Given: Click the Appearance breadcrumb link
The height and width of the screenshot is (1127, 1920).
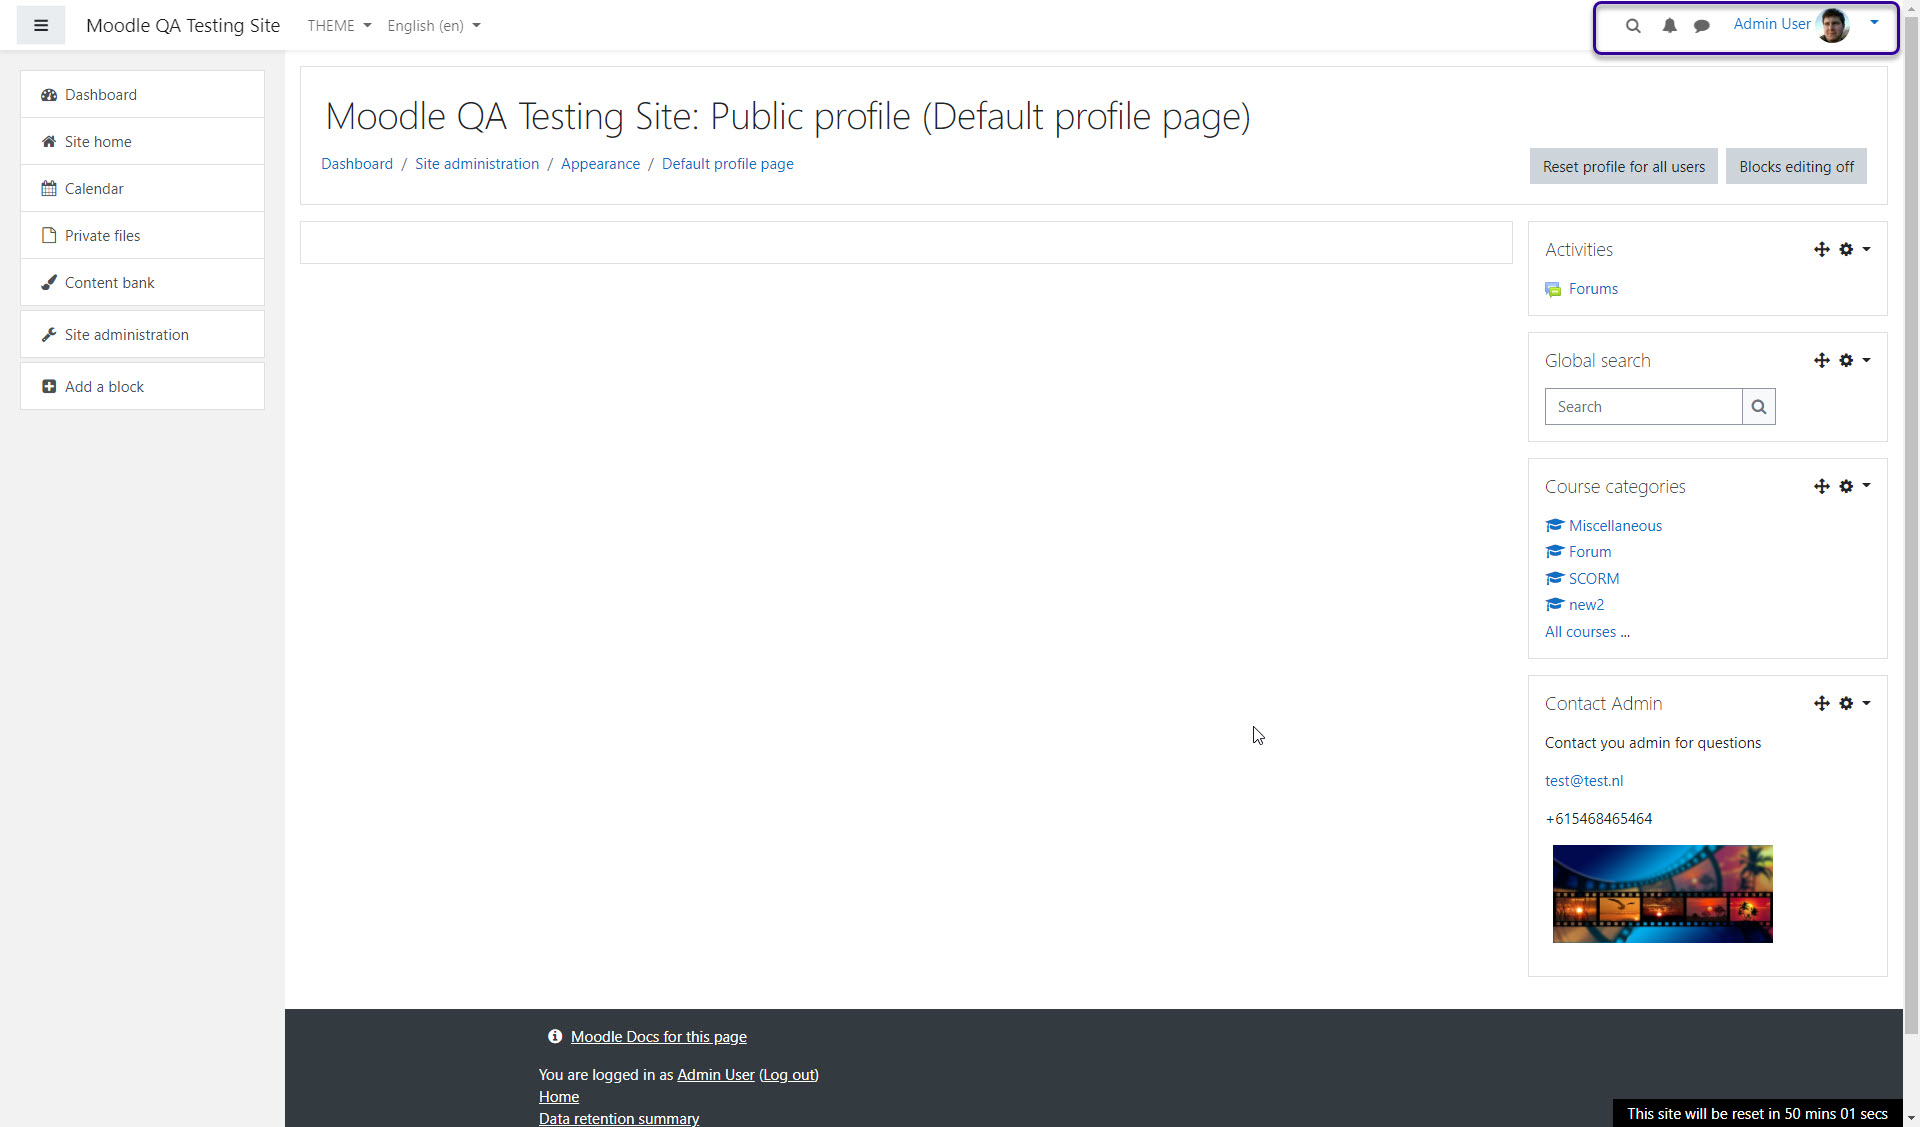Looking at the screenshot, I should (x=600, y=164).
